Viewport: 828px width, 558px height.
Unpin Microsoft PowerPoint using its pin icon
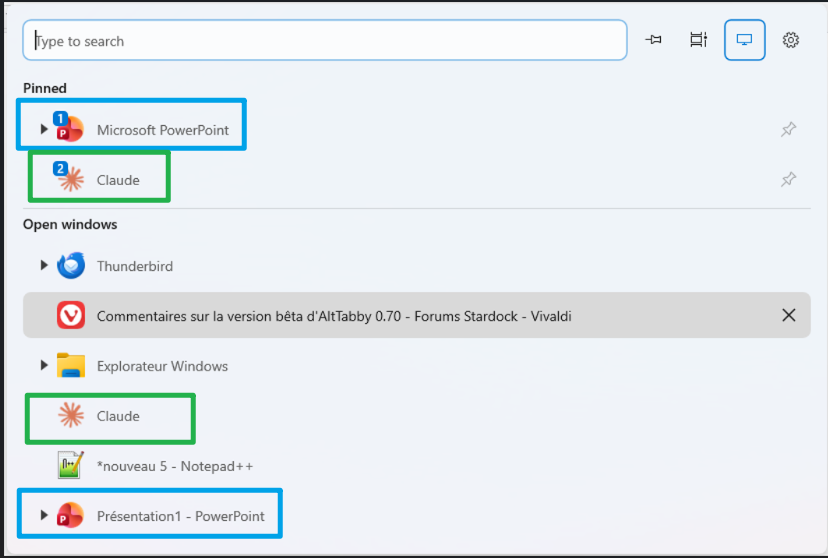(x=788, y=129)
